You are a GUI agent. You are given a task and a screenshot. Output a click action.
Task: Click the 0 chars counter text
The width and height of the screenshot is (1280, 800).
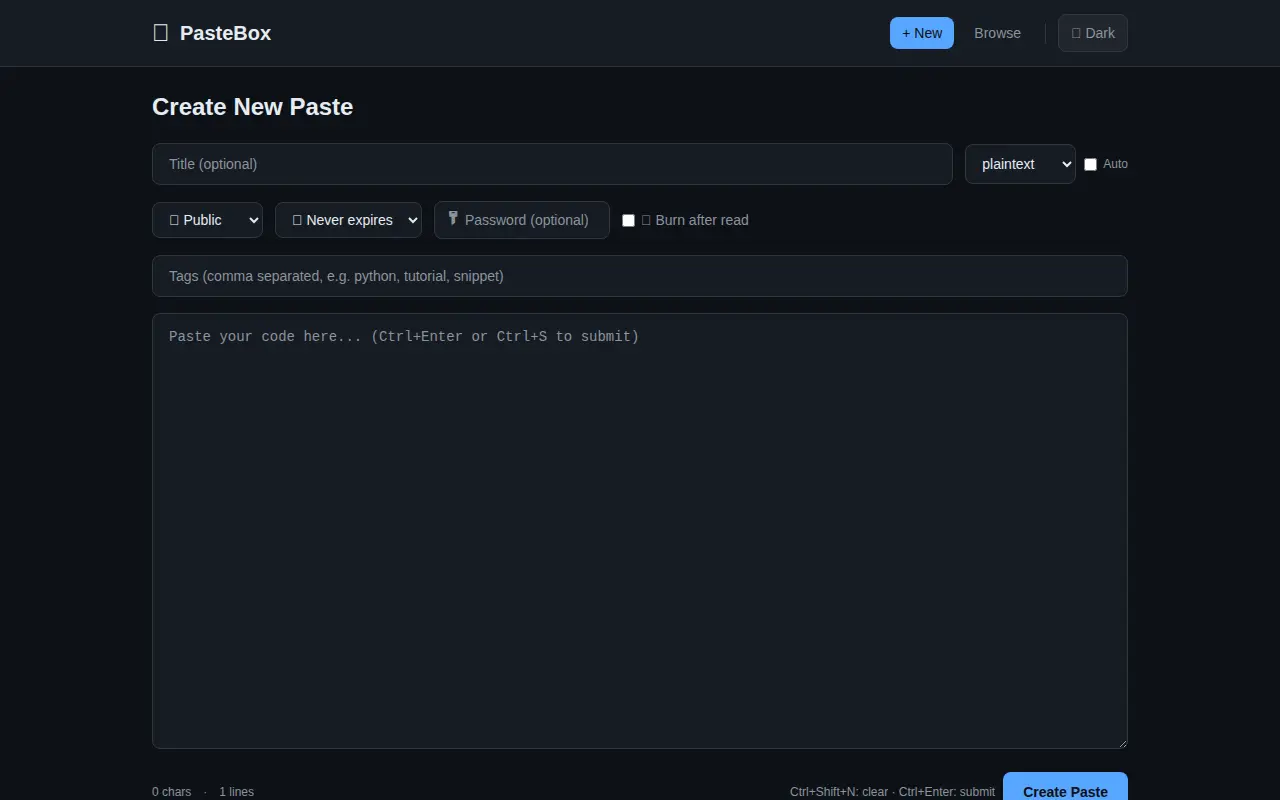click(x=171, y=792)
